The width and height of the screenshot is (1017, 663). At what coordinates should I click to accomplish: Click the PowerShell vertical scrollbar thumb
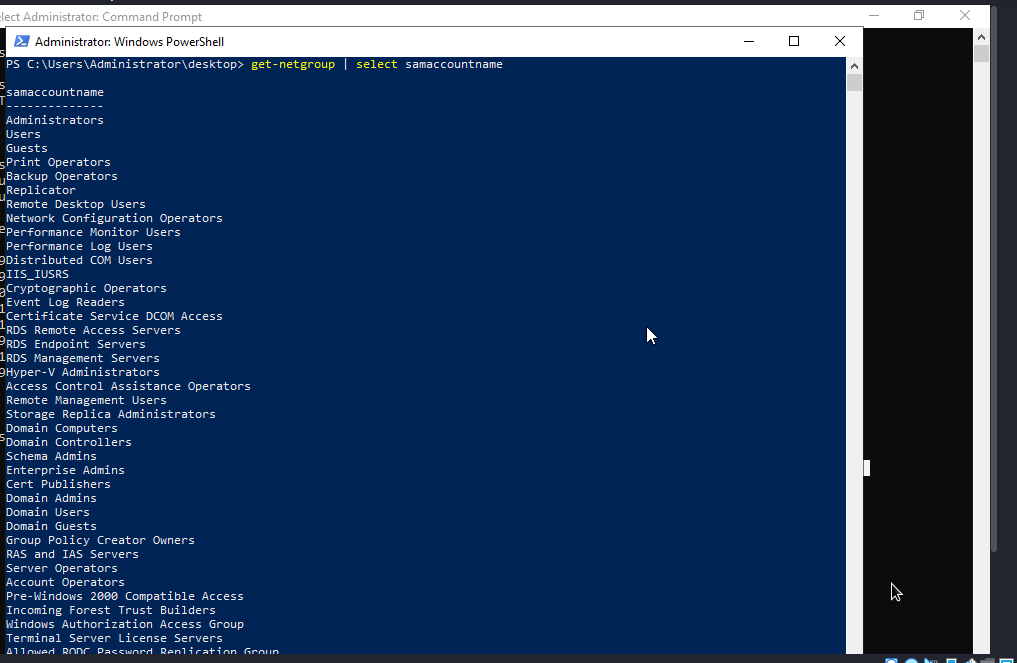pyautogui.click(x=854, y=82)
